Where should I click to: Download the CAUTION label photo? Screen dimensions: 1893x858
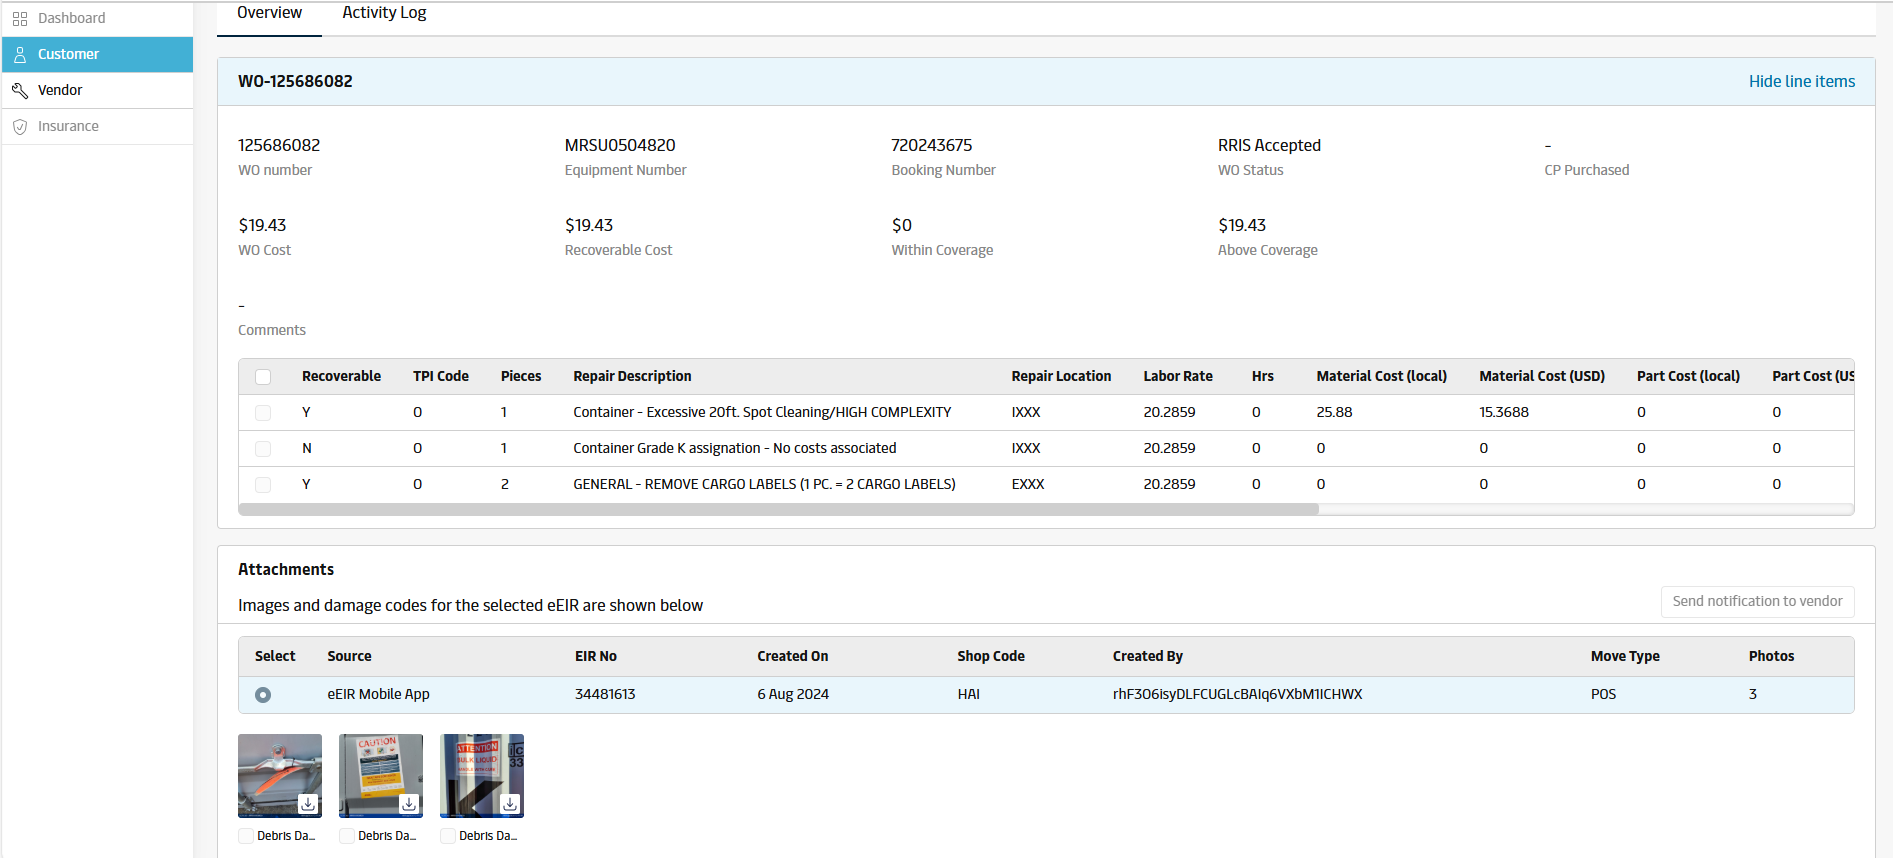tap(409, 804)
